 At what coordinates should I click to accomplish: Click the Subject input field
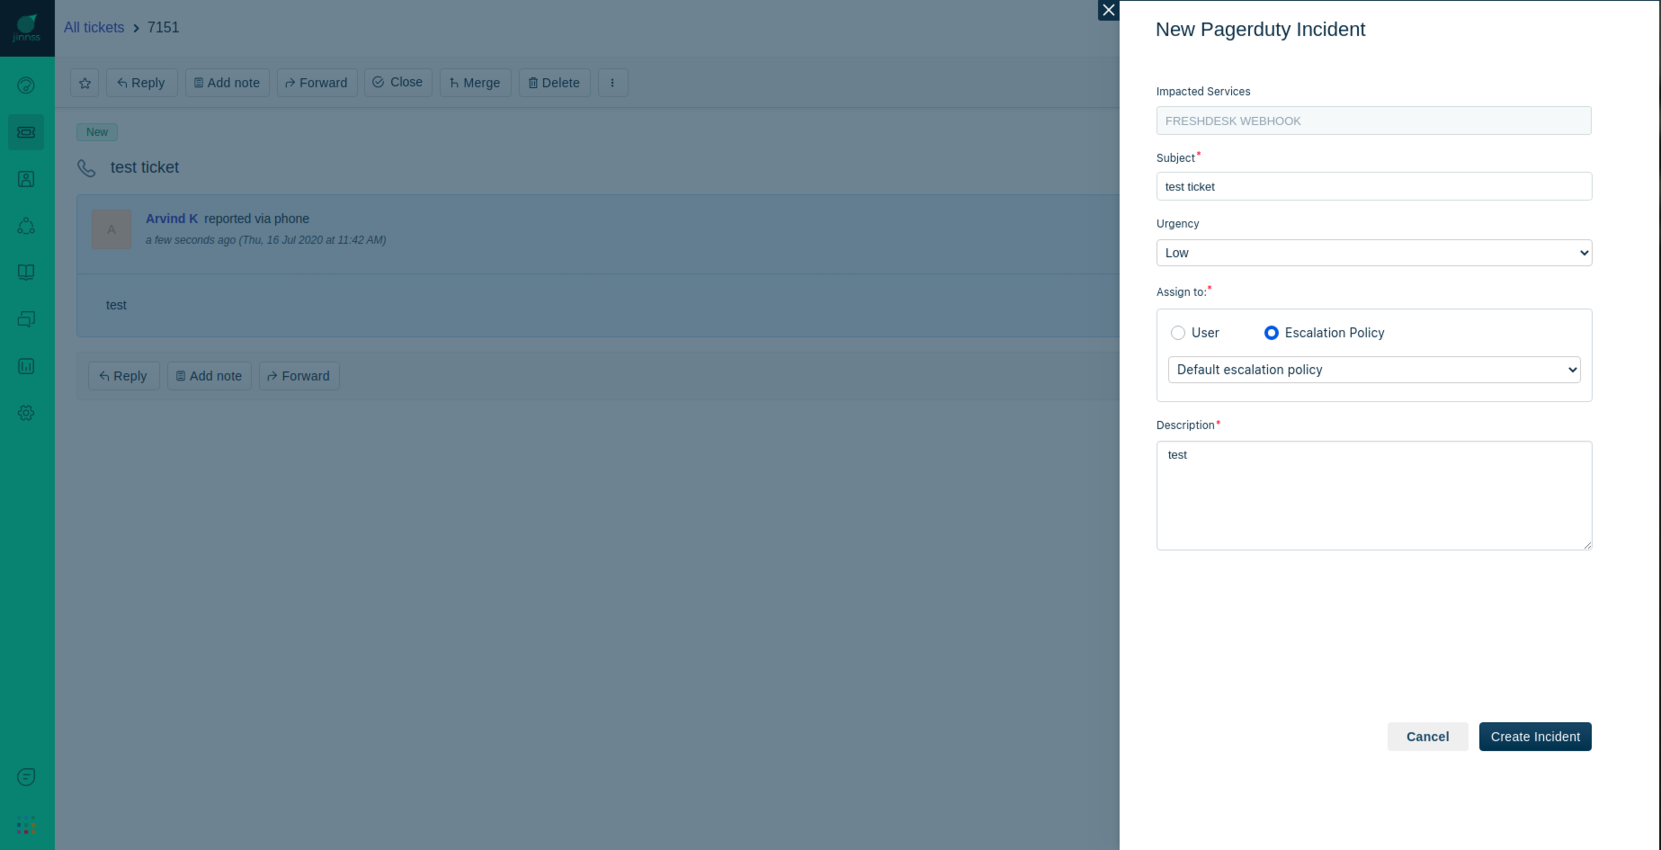coord(1374,187)
